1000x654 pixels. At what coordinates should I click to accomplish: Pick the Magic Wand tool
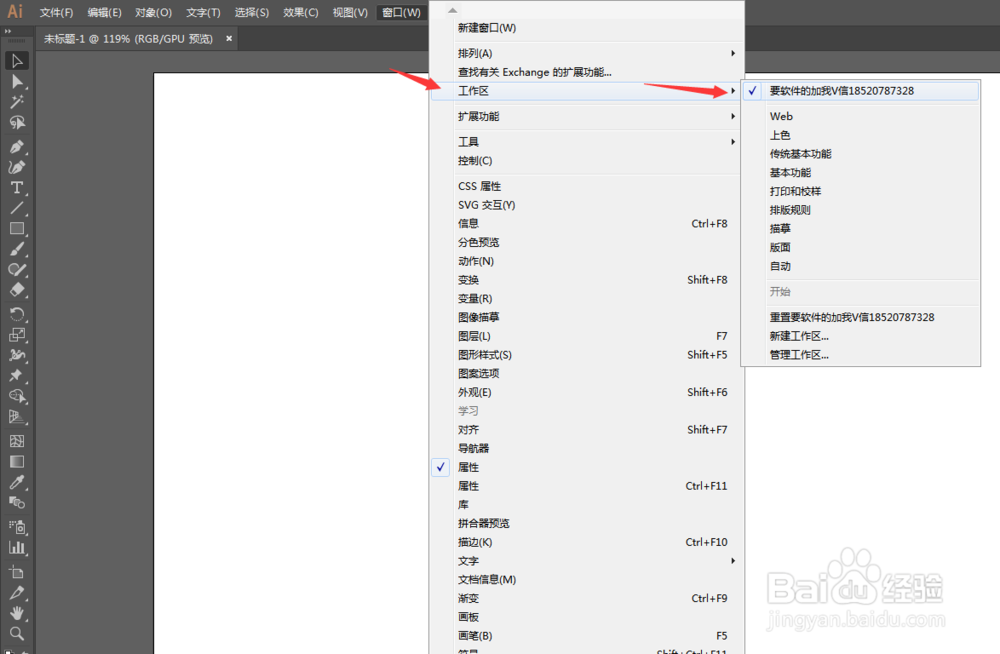click(x=17, y=102)
